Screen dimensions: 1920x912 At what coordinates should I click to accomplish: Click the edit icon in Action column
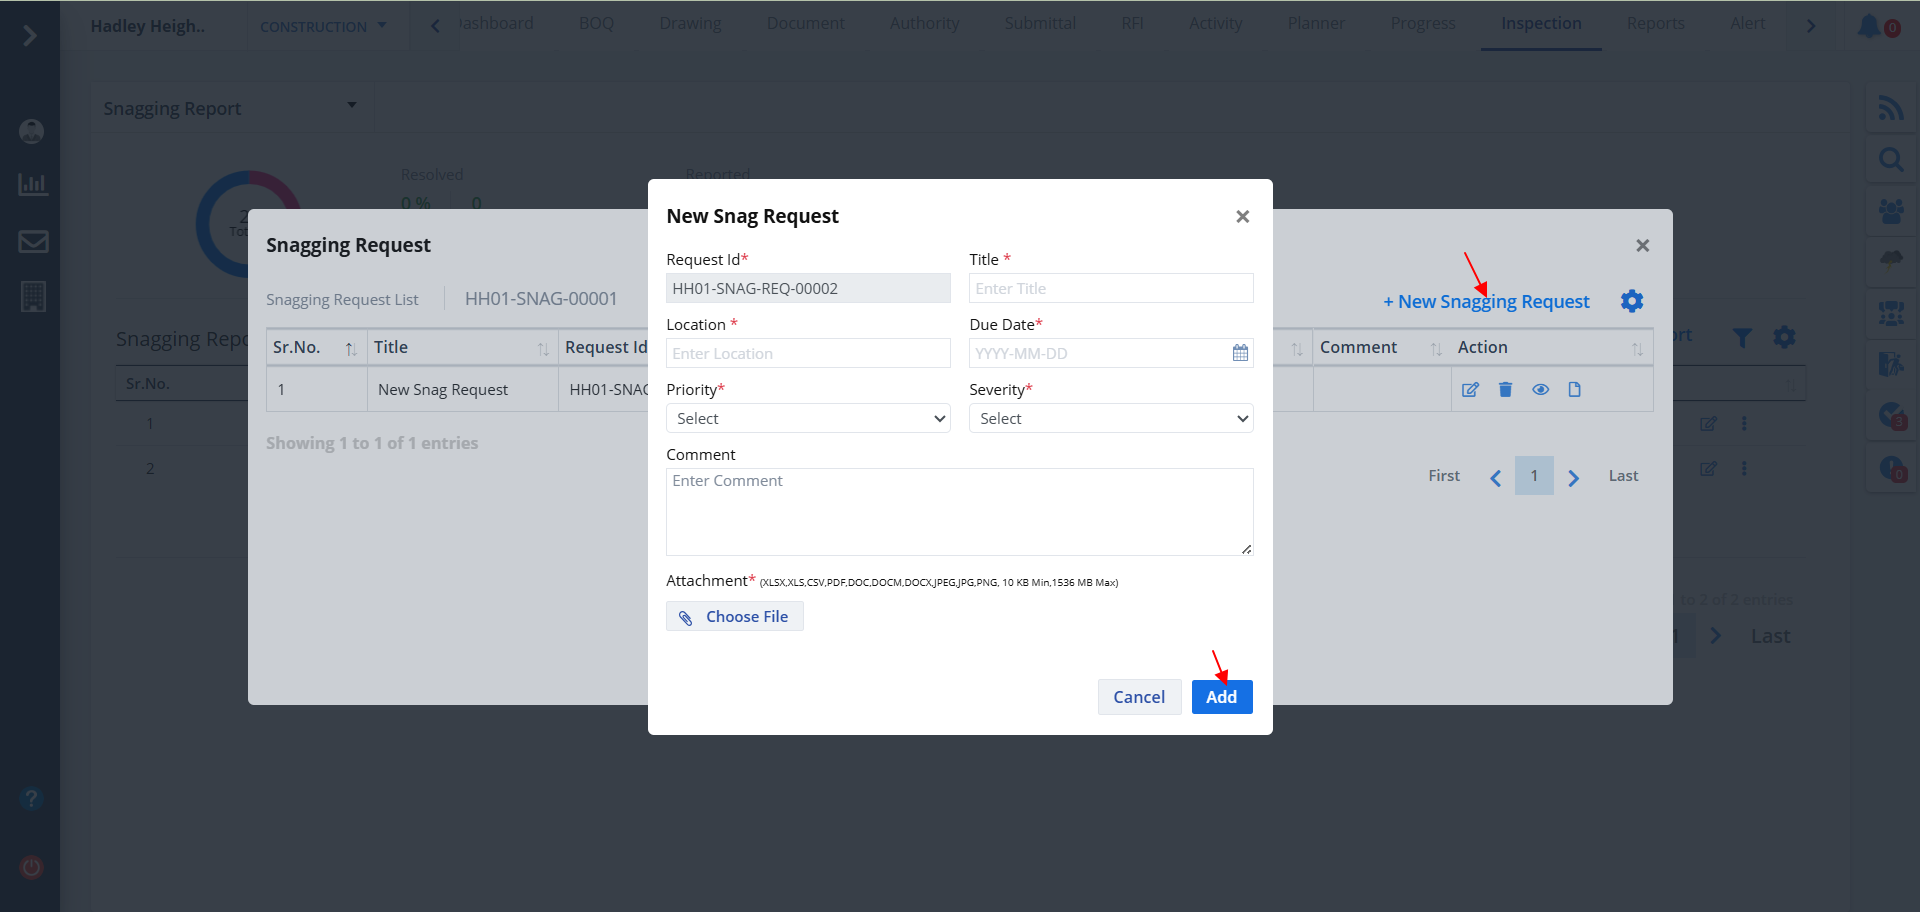click(x=1470, y=390)
